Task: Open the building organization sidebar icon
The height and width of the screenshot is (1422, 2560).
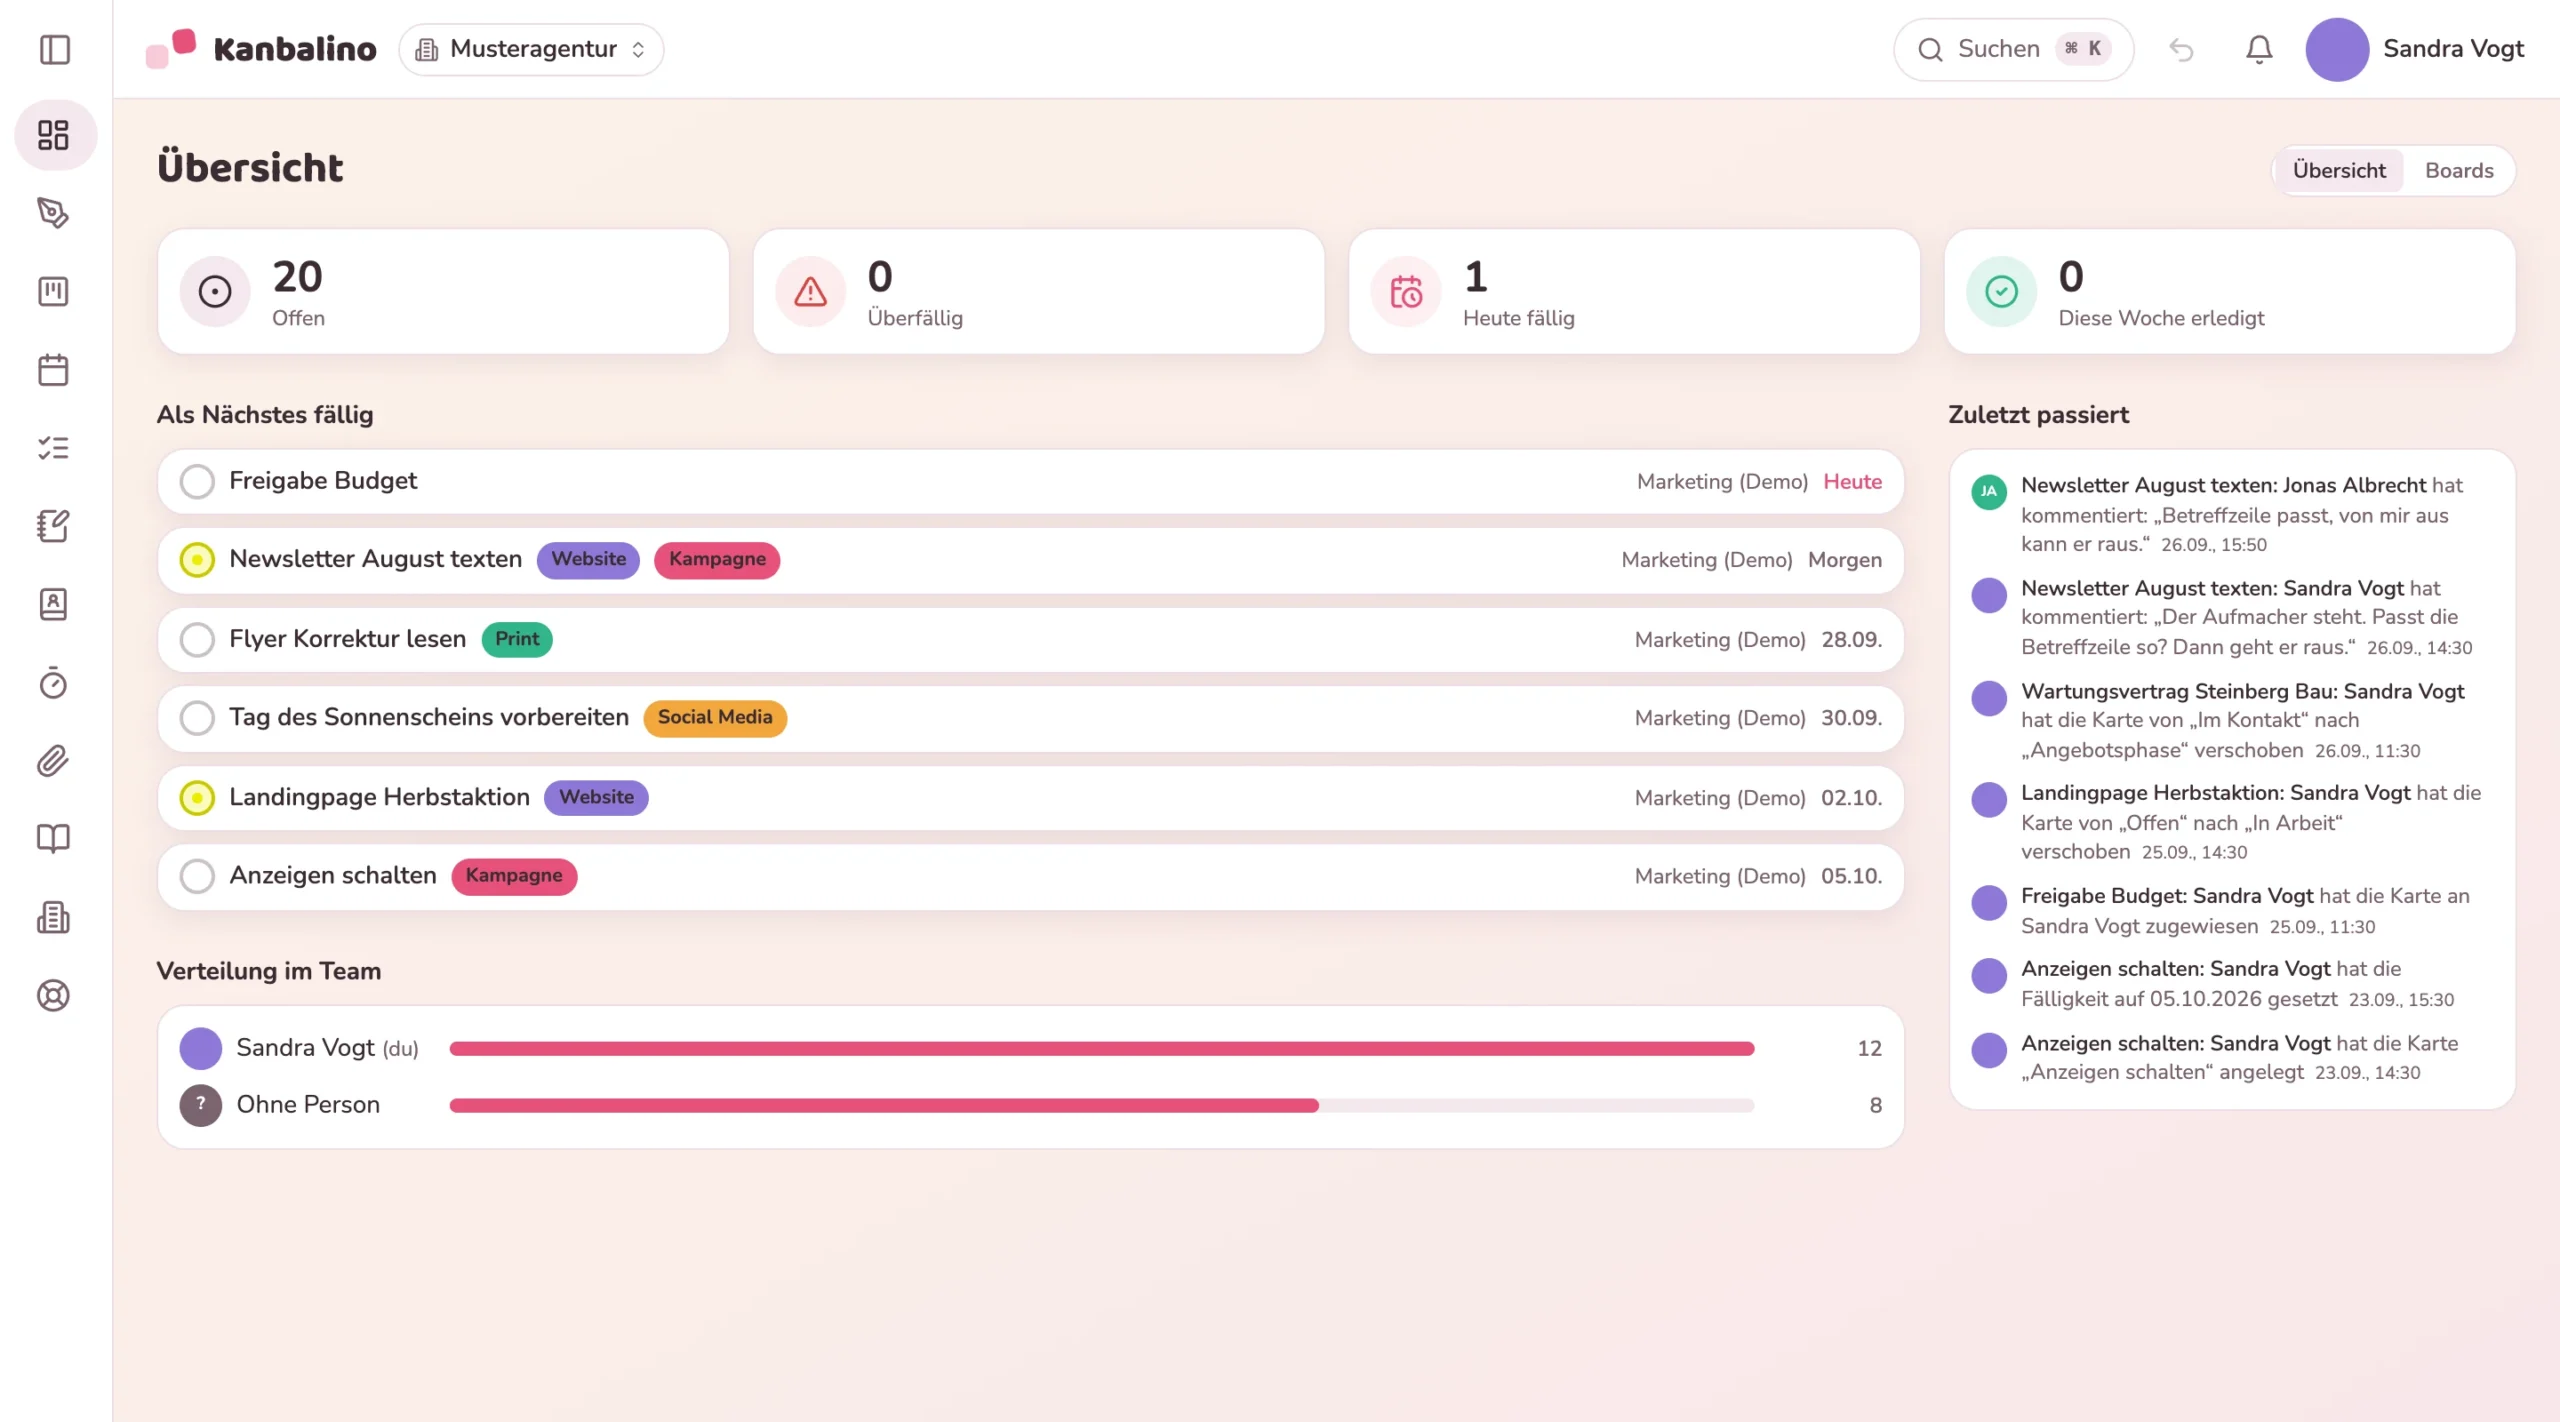Action: click(53, 917)
